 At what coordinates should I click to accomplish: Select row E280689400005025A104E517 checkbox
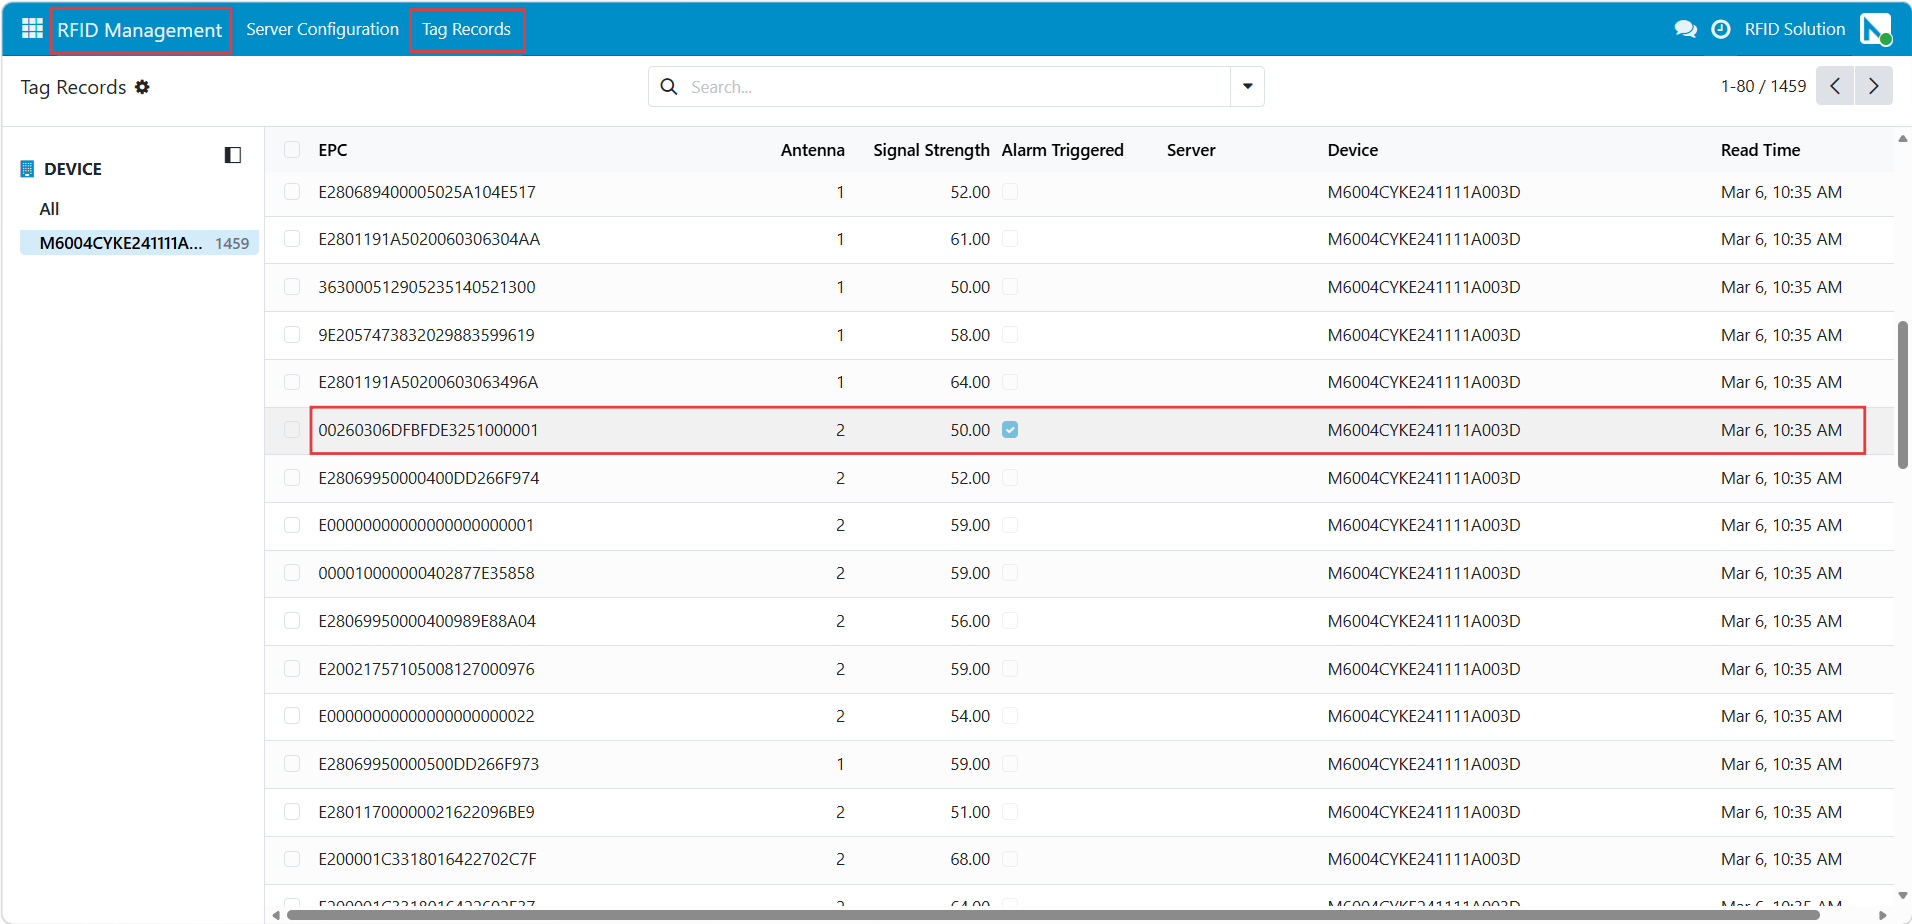(292, 192)
